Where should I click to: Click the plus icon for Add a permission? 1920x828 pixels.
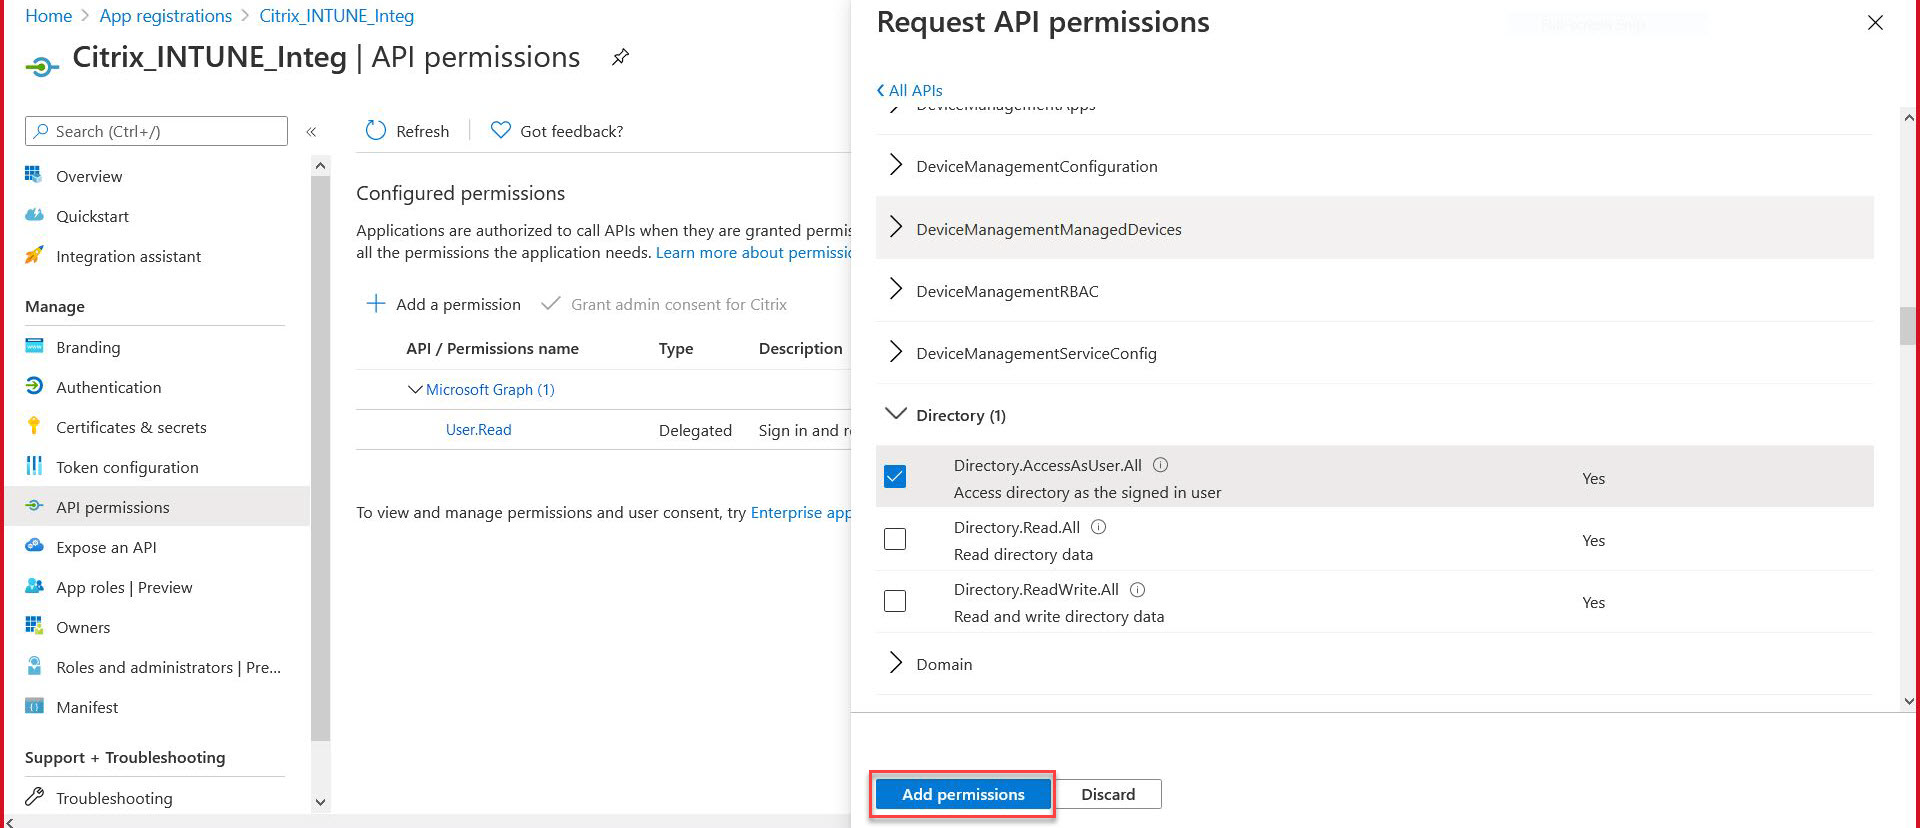coord(376,303)
